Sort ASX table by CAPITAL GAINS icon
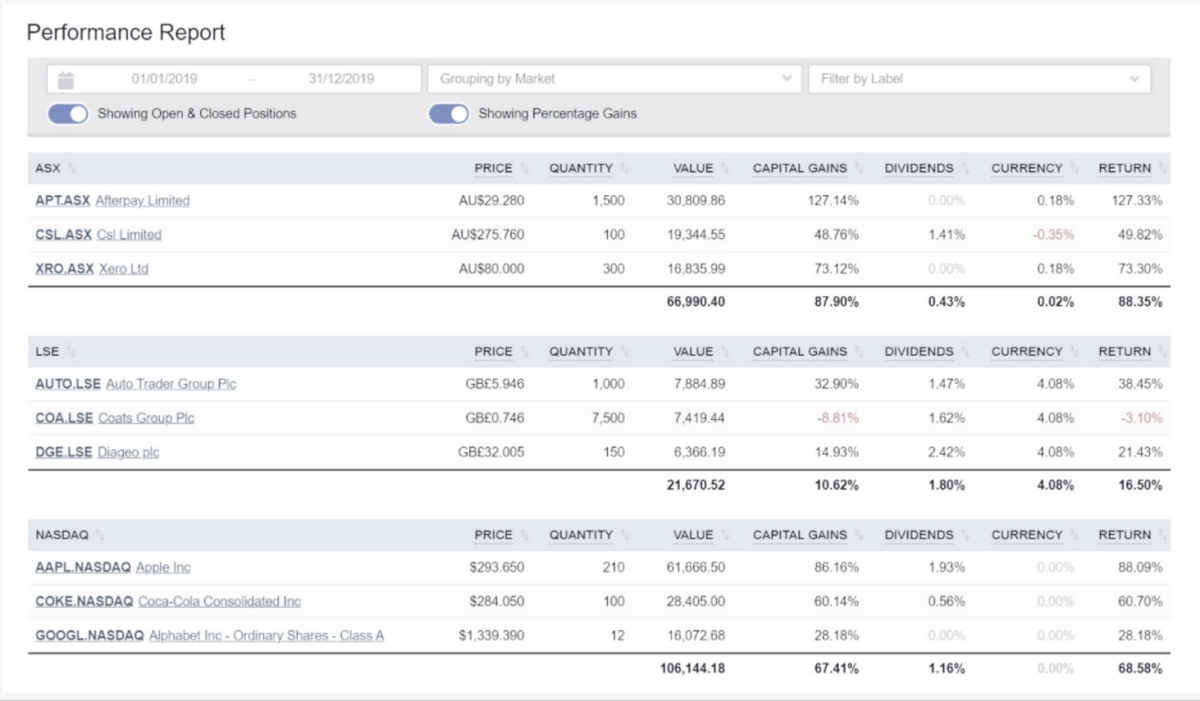This screenshot has width=1200, height=701. click(x=859, y=169)
